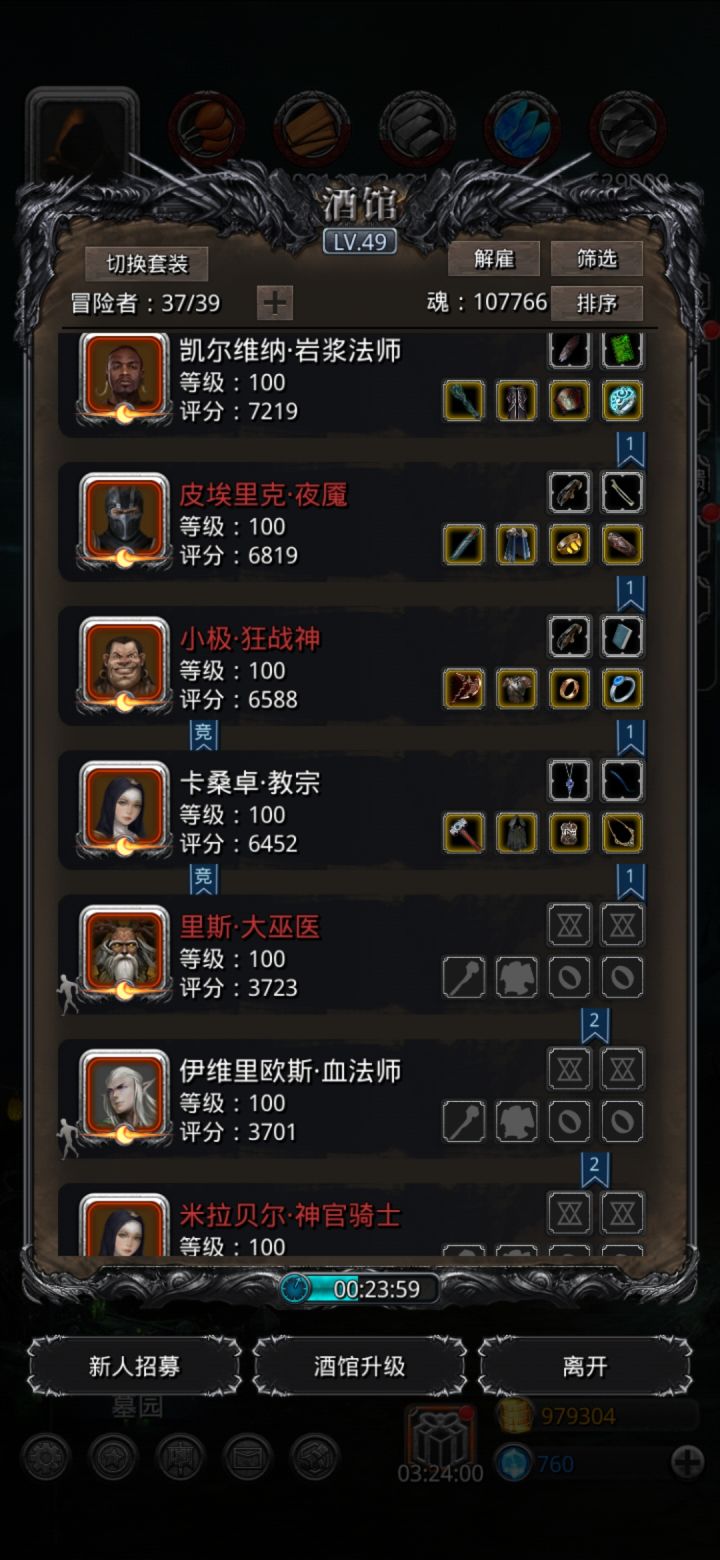Image resolution: width=720 pixels, height=1560 pixels.
Task: Open the 排序 sort options
Action: [597, 302]
